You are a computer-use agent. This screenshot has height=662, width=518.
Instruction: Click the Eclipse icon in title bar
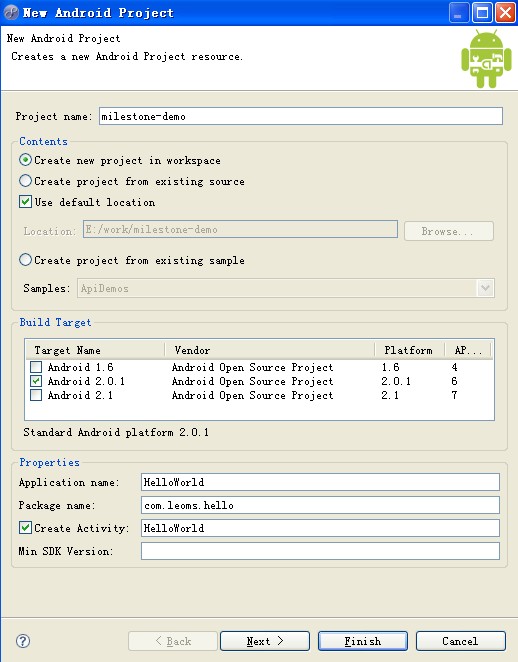(11, 12)
